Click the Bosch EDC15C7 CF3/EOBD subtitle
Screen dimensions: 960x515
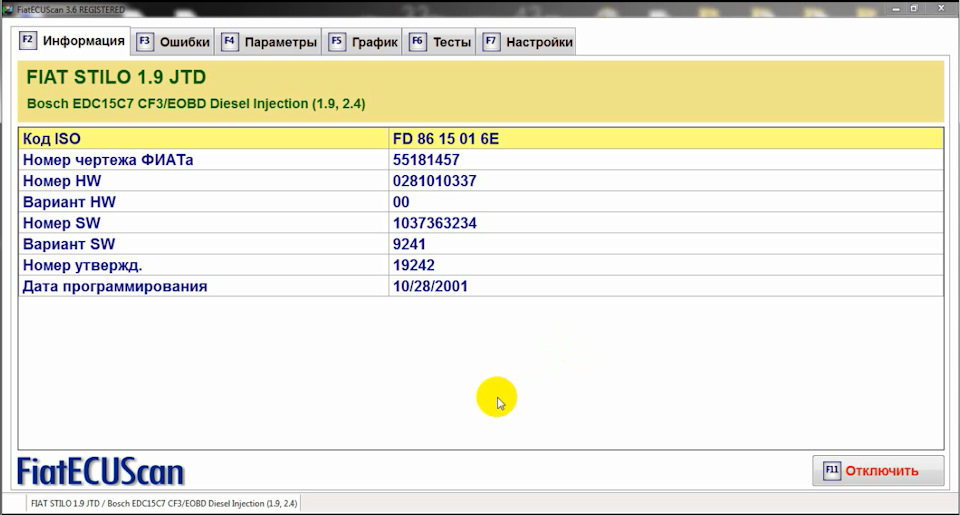[196, 103]
